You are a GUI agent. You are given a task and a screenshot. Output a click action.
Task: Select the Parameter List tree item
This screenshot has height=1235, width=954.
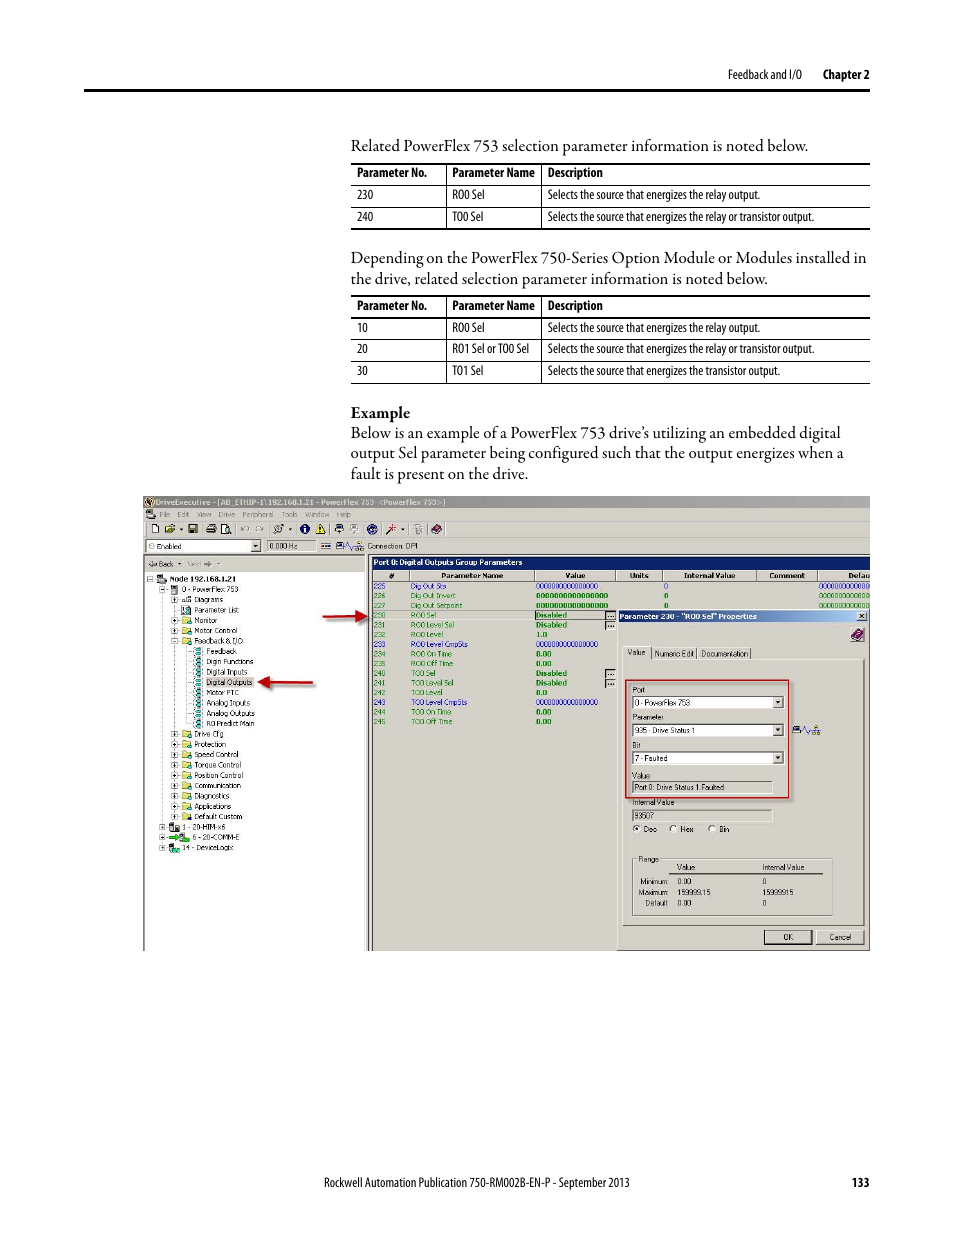coord(216,610)
